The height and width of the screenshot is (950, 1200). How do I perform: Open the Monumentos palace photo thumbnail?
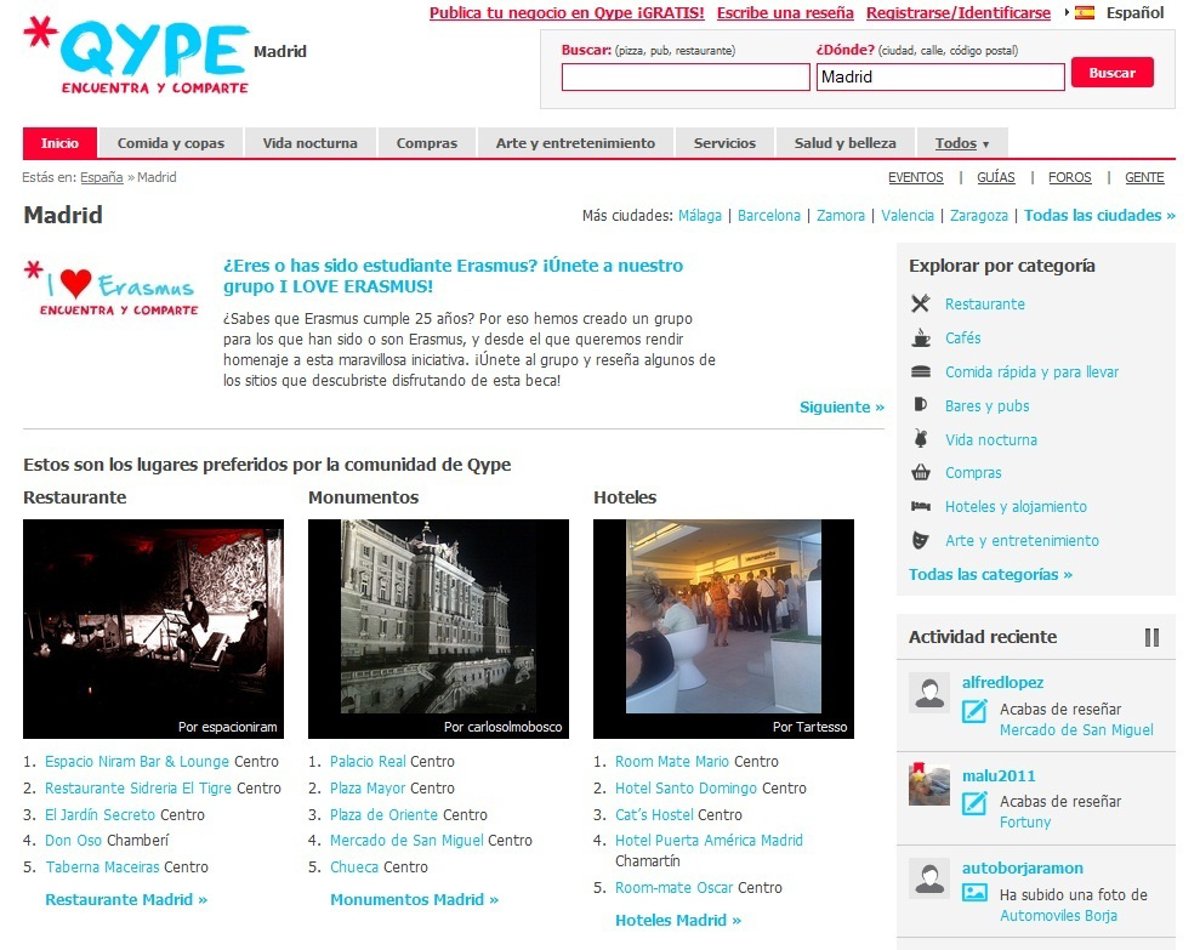coord(438,628)
